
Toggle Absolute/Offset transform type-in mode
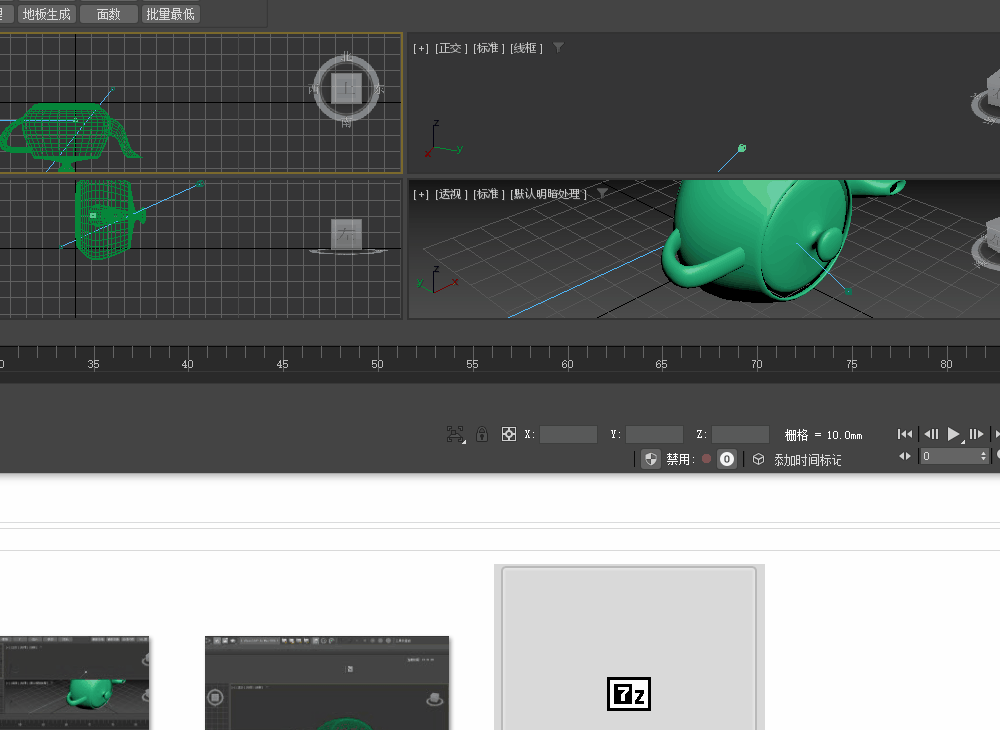509,434
